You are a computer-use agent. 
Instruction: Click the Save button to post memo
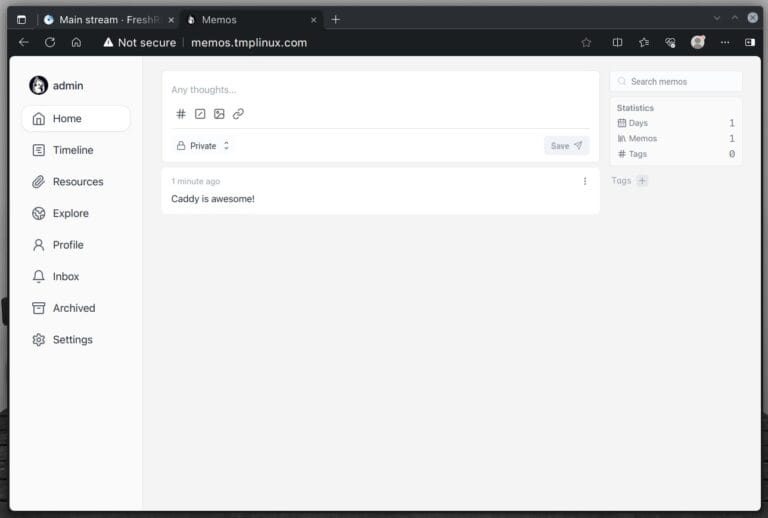566,146
